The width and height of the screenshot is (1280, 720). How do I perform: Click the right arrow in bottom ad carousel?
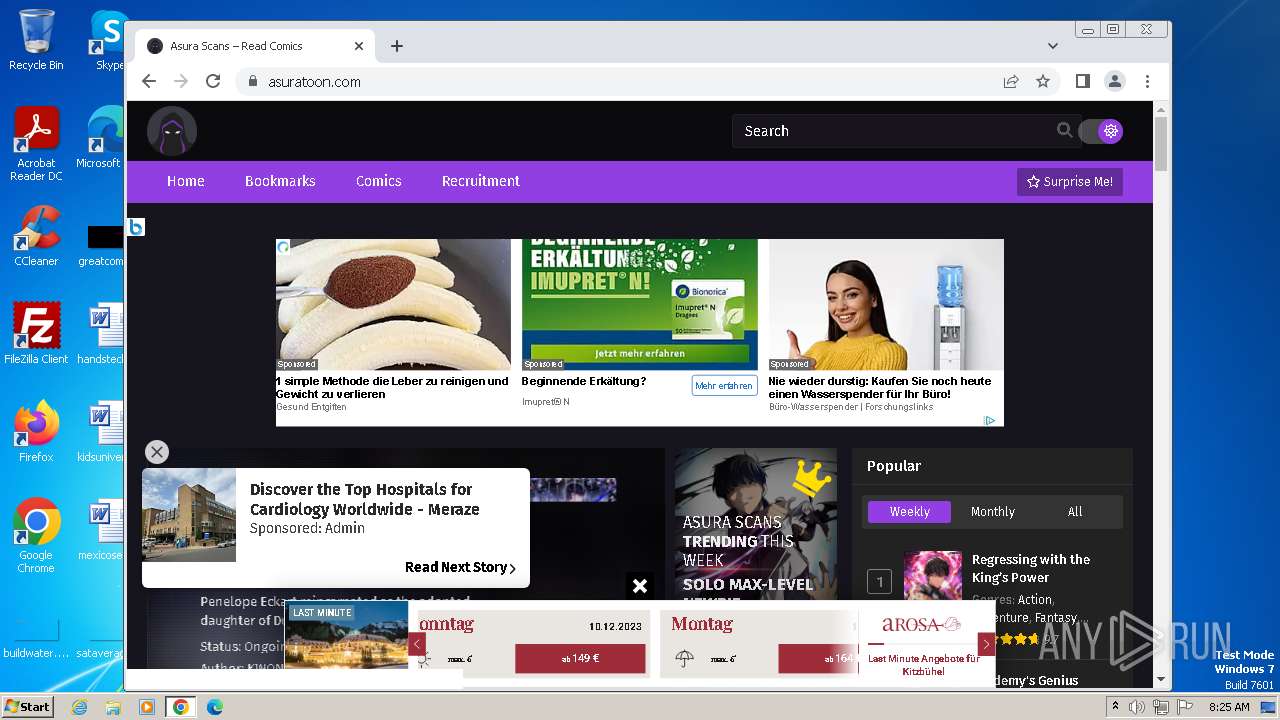(986, 644)
